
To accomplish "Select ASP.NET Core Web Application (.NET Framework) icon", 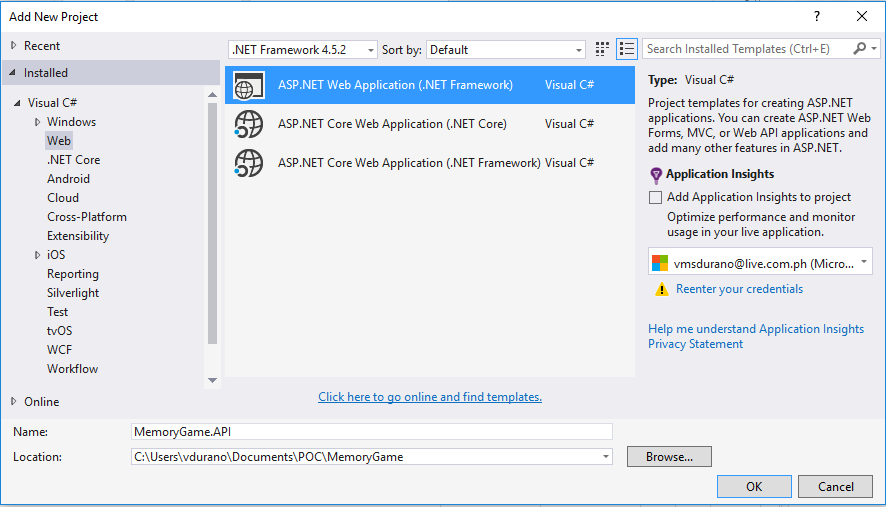I will [249, 163].
